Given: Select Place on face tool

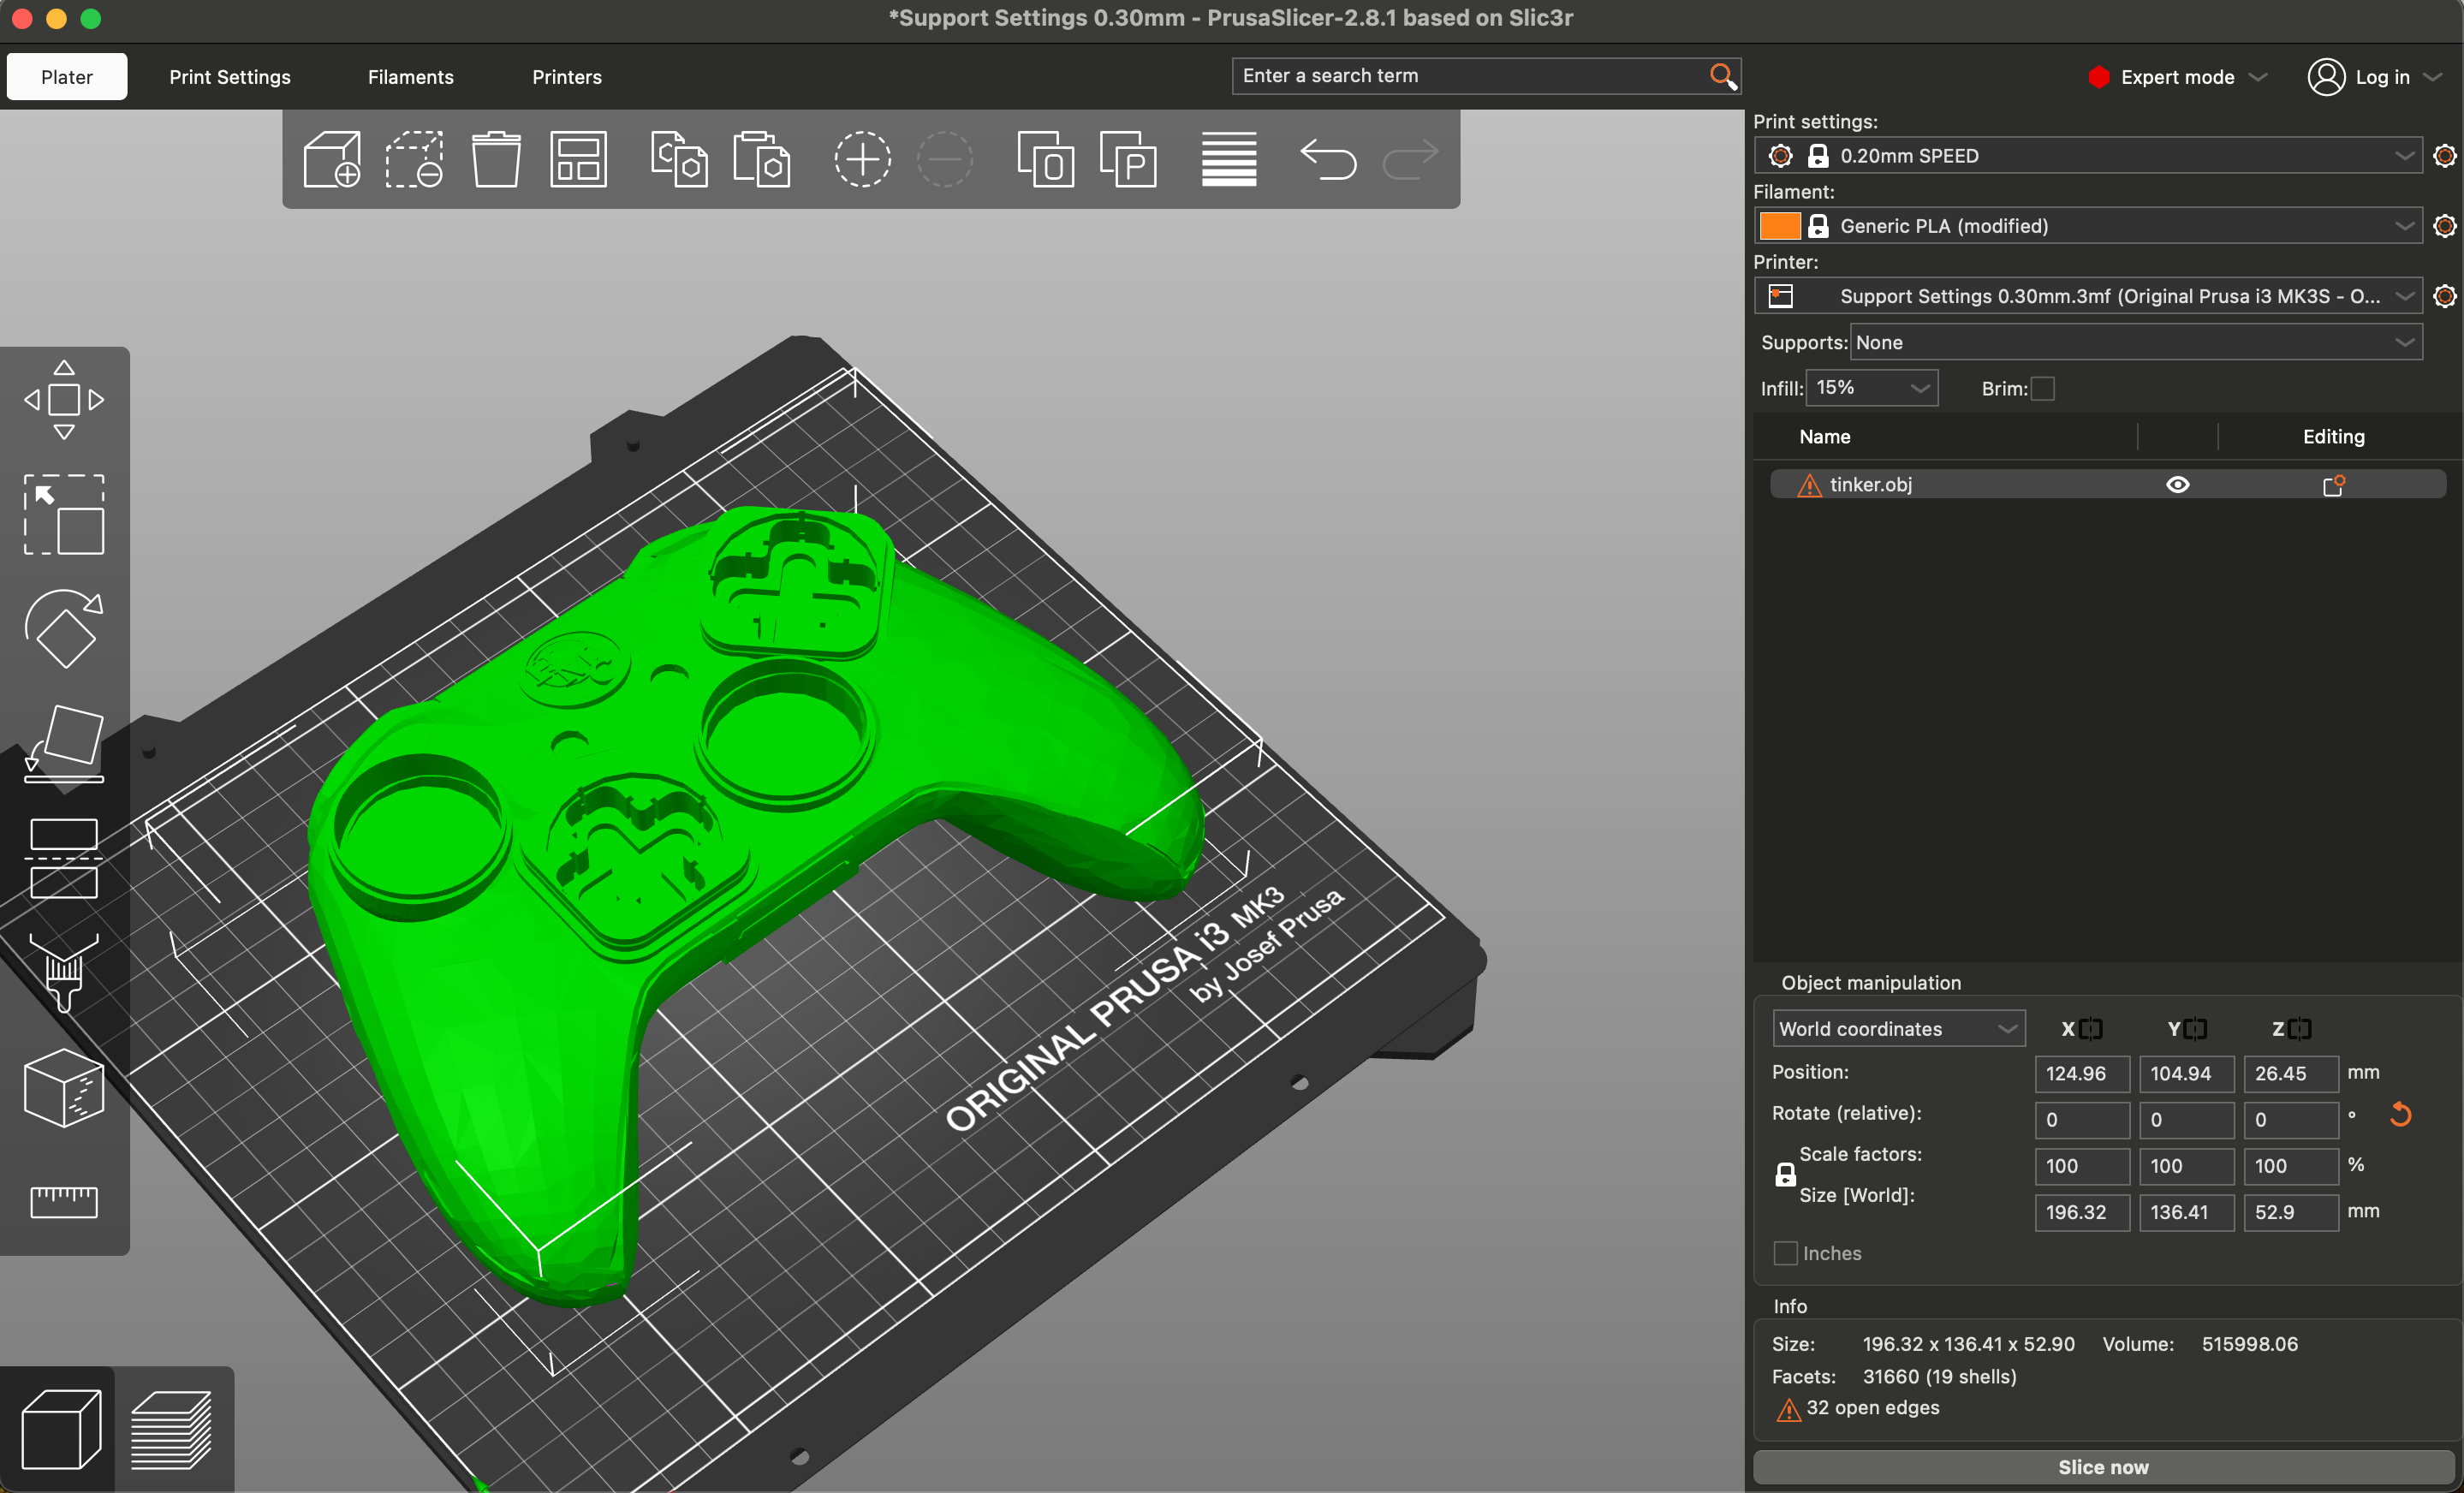Looking at the screenshot, I should (64, 743).
